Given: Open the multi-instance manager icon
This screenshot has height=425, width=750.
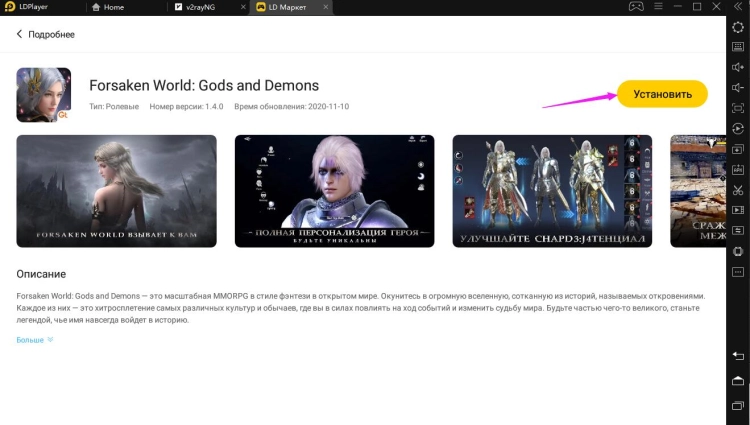Looking at the screenshot, I should [738, 149].
